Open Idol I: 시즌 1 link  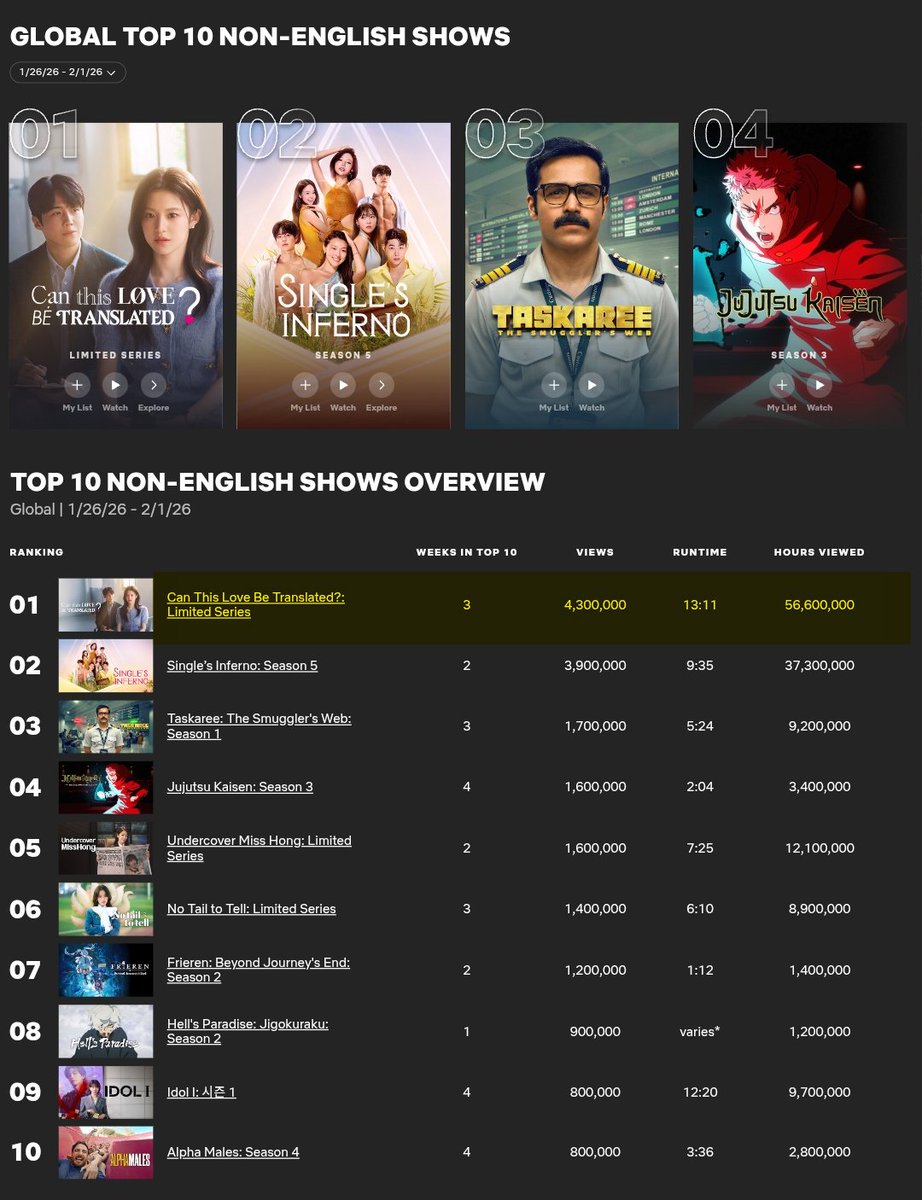(x=201, y=1092)
